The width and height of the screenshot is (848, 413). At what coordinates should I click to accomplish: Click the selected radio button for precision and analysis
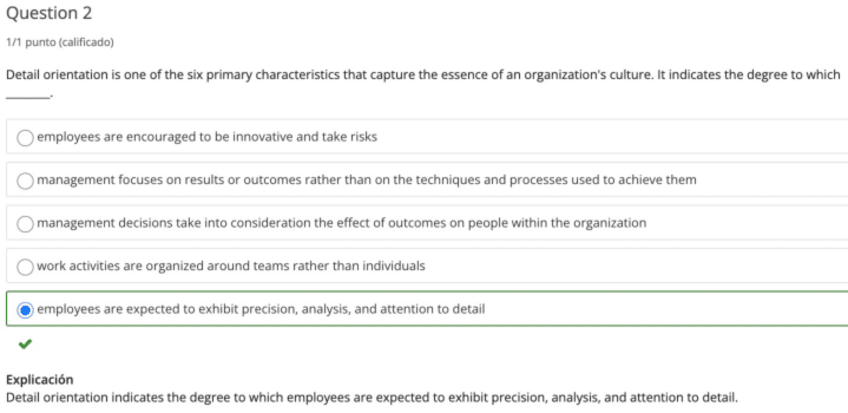[x=26, y=310]
